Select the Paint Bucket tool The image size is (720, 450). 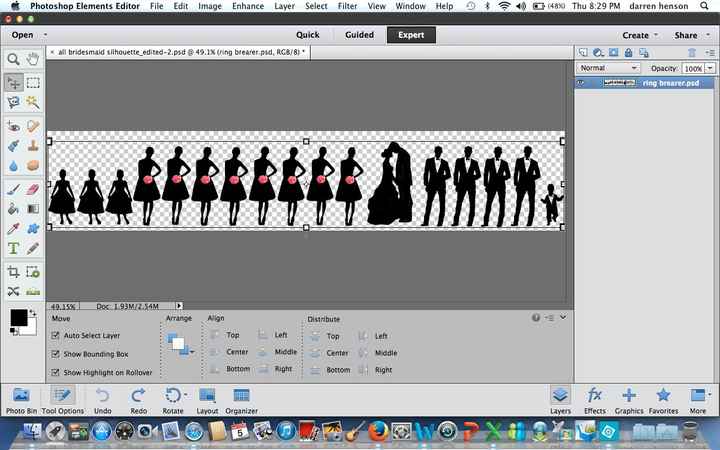pyautogui.click(x=13, y=209)
